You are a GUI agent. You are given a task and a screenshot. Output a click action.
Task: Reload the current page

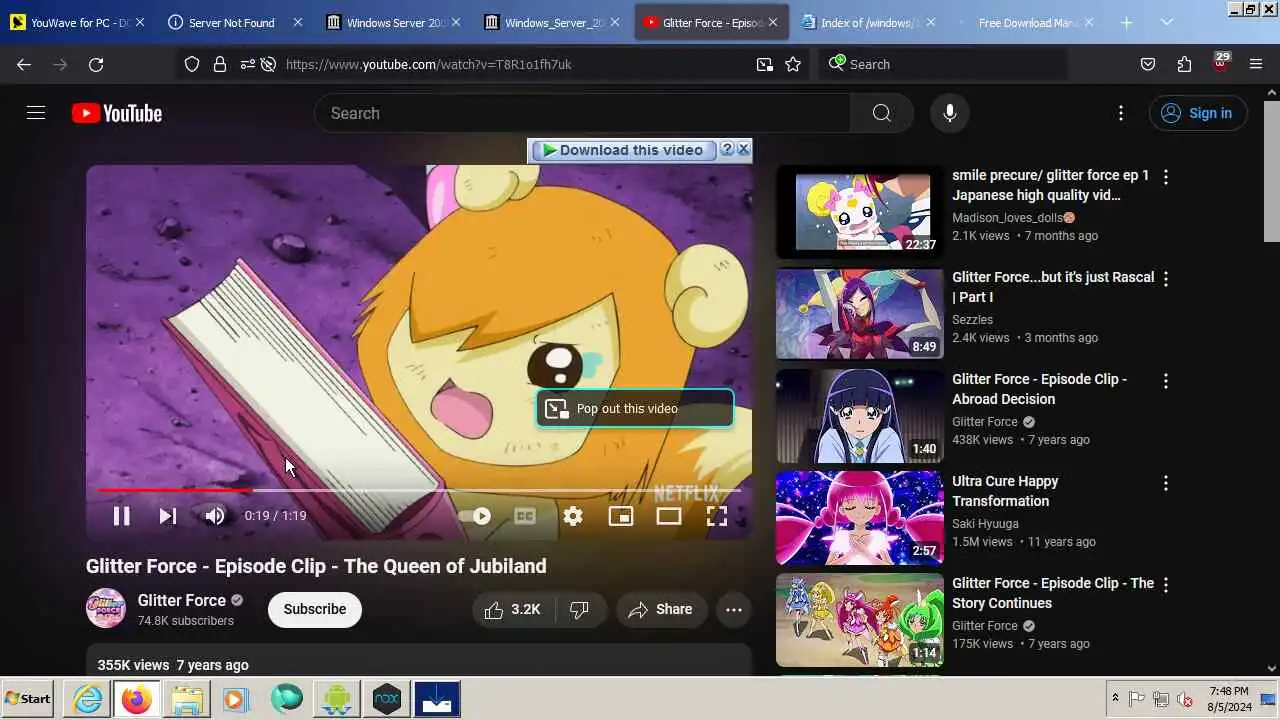[x=96, y=64]
